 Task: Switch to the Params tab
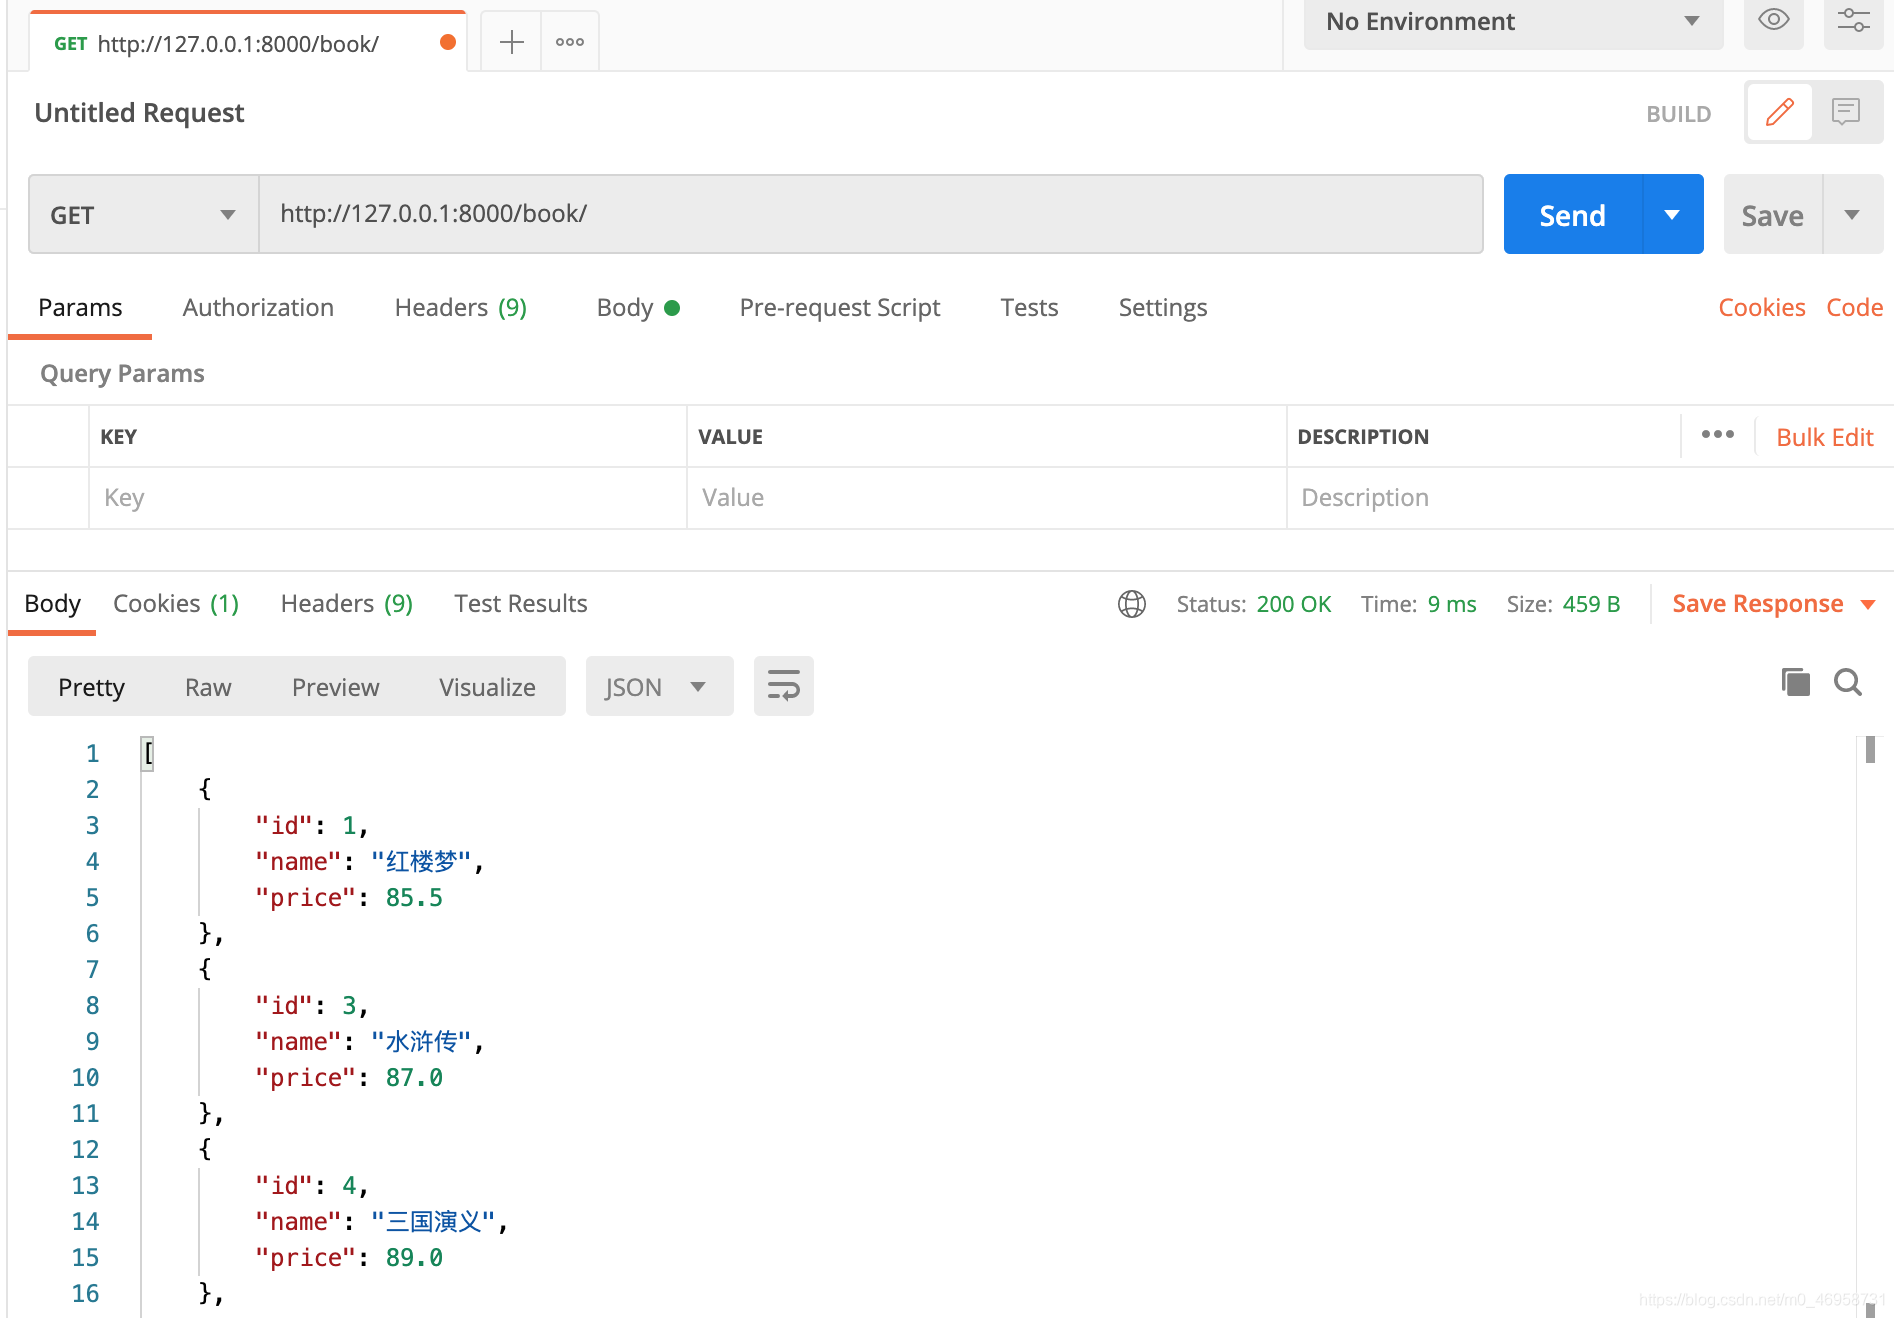80,308
